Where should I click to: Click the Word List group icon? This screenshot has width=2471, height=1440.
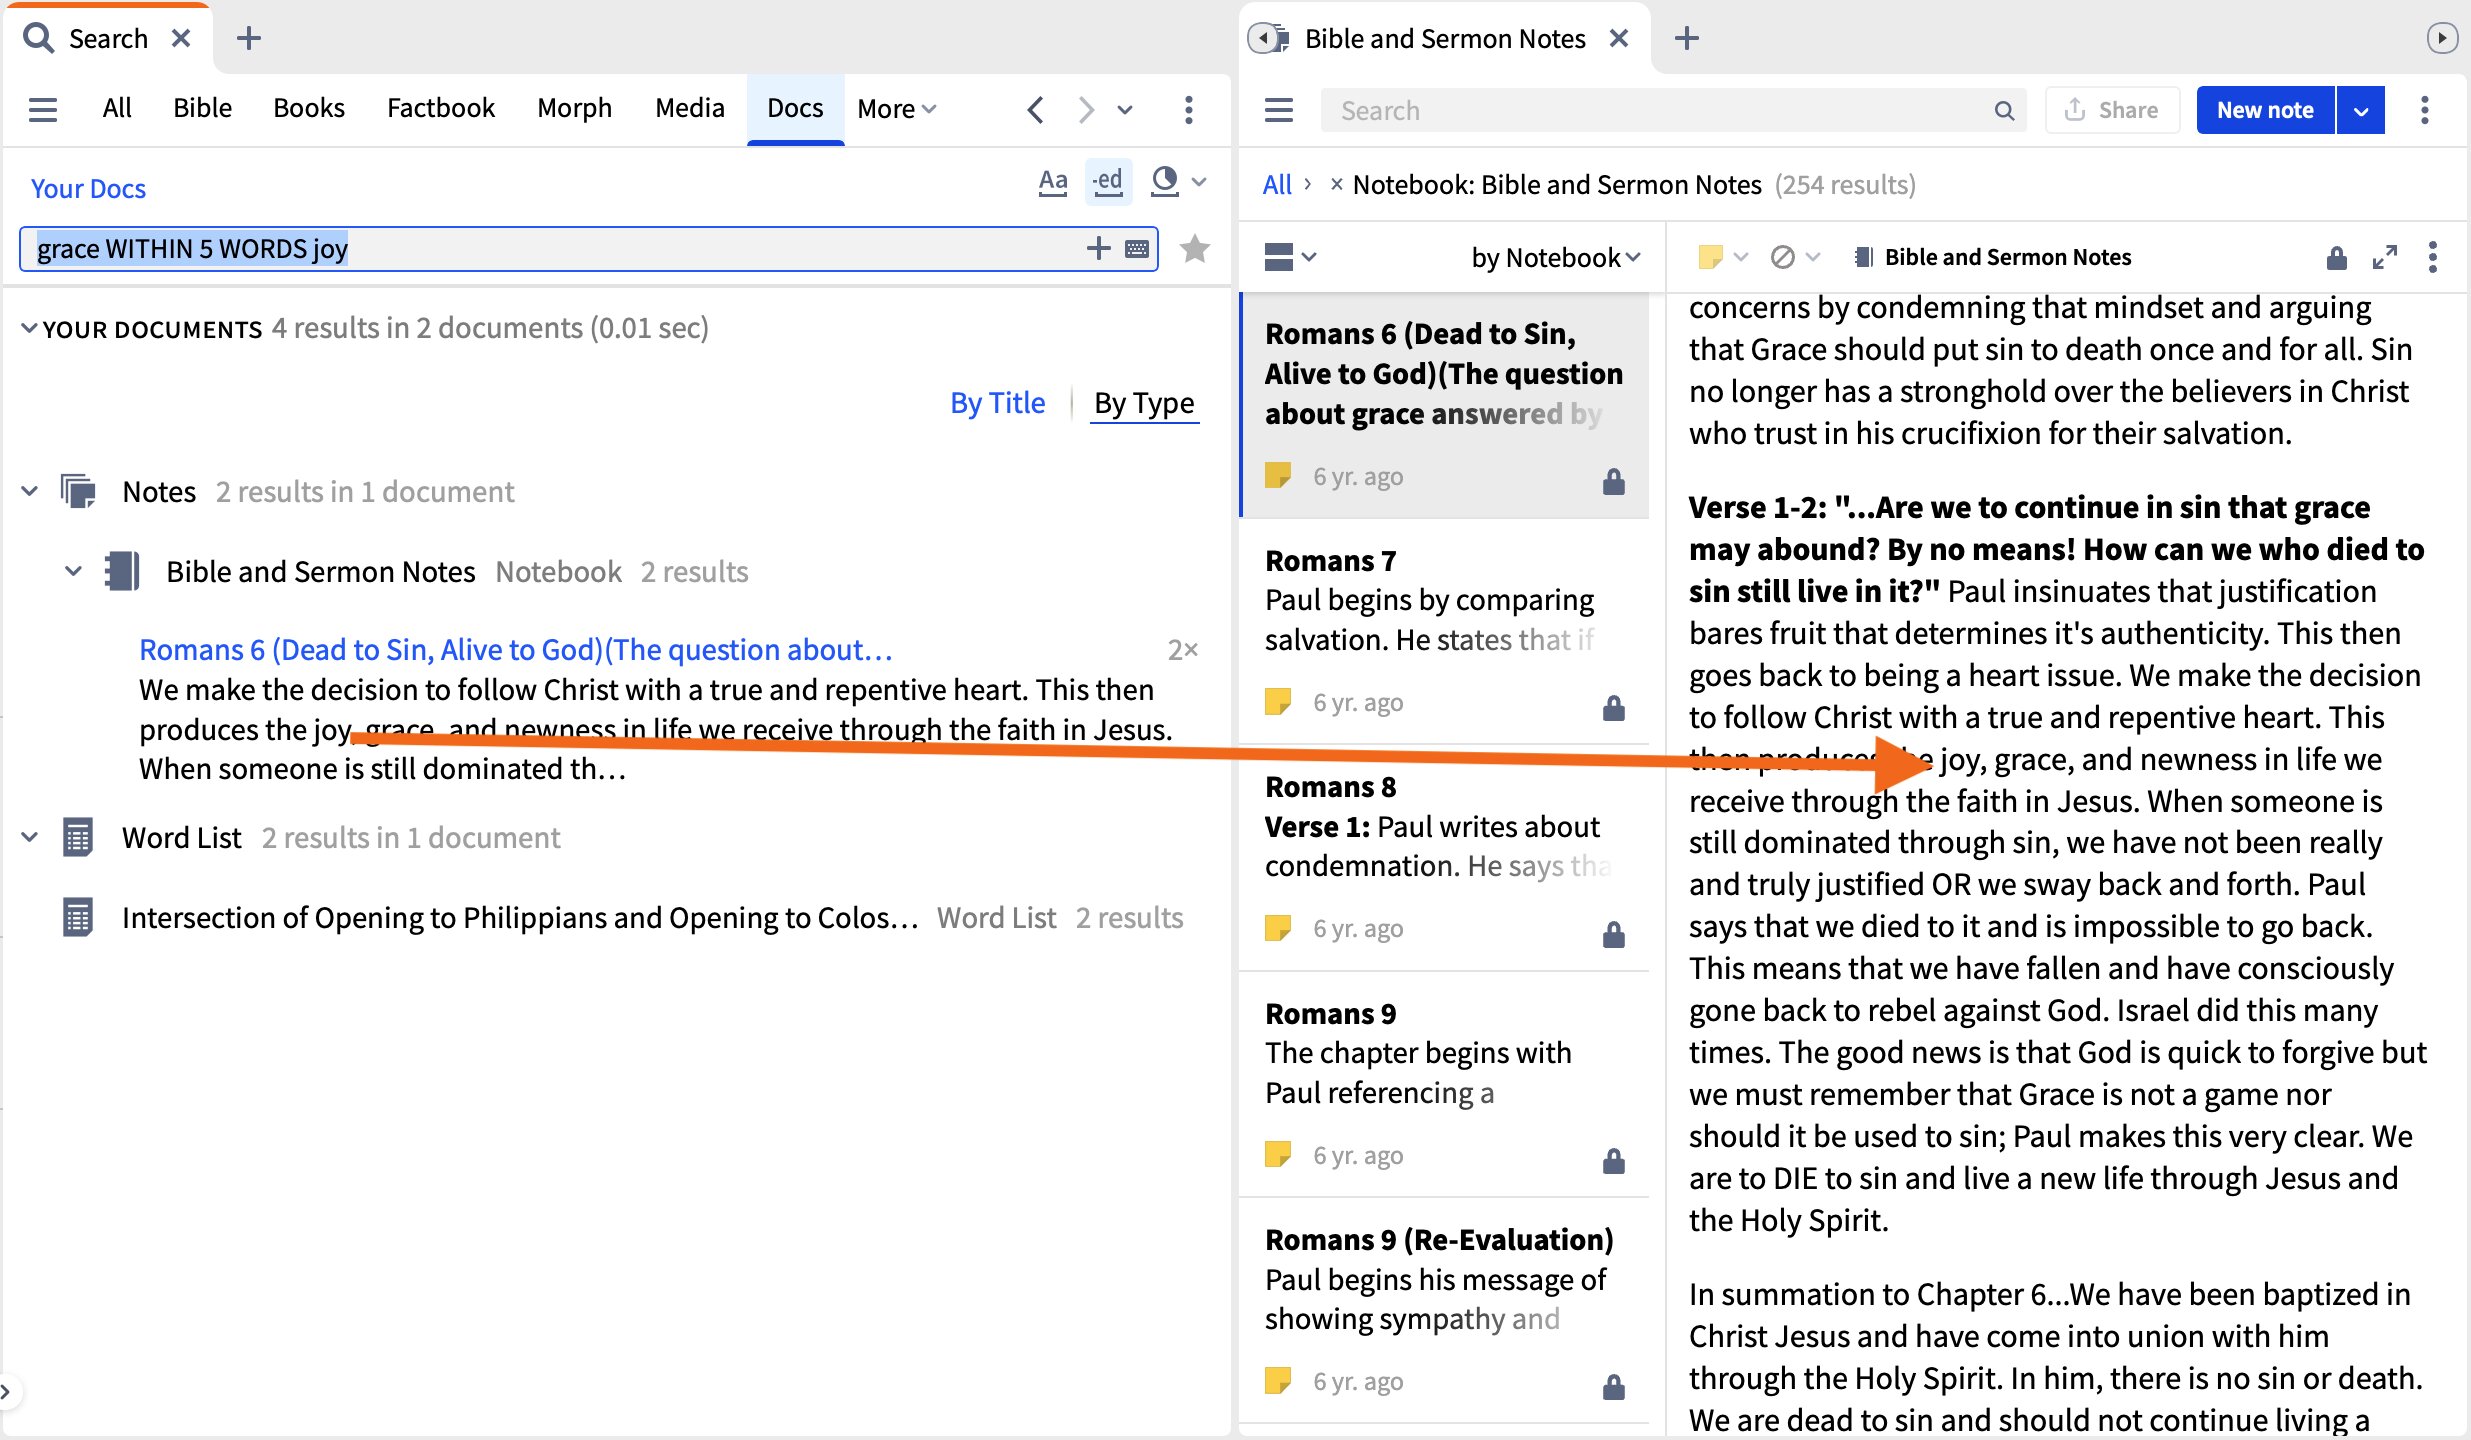pyautogui.click(x=78, y=837)
